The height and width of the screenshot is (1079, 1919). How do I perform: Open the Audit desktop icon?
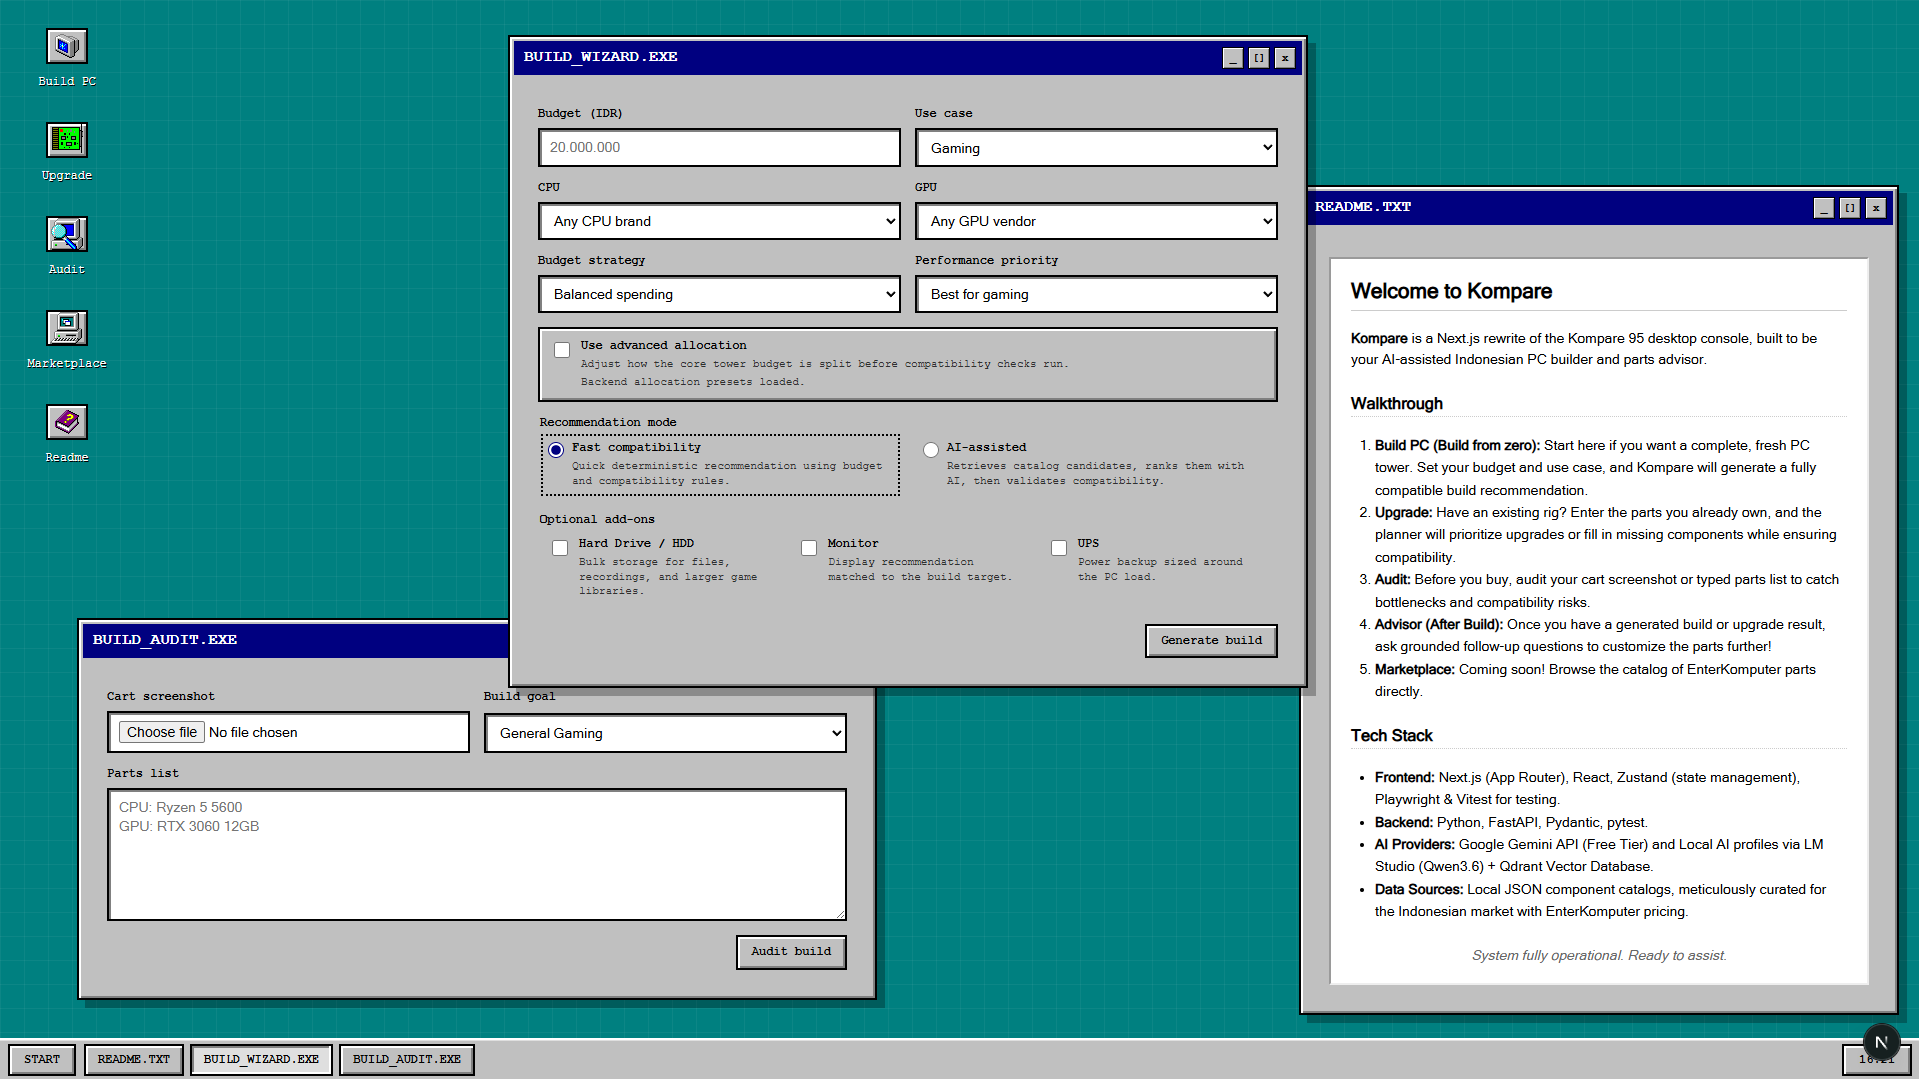pyautogui.click(x=67, y=246)
